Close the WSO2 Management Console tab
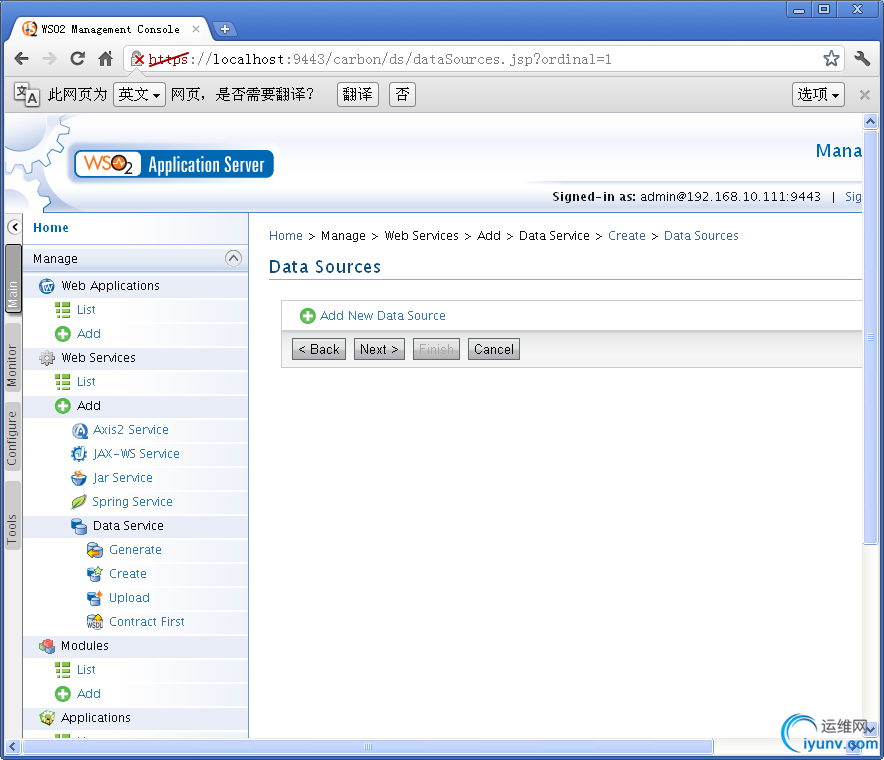The image size is (884, 760). coord(196,29)
